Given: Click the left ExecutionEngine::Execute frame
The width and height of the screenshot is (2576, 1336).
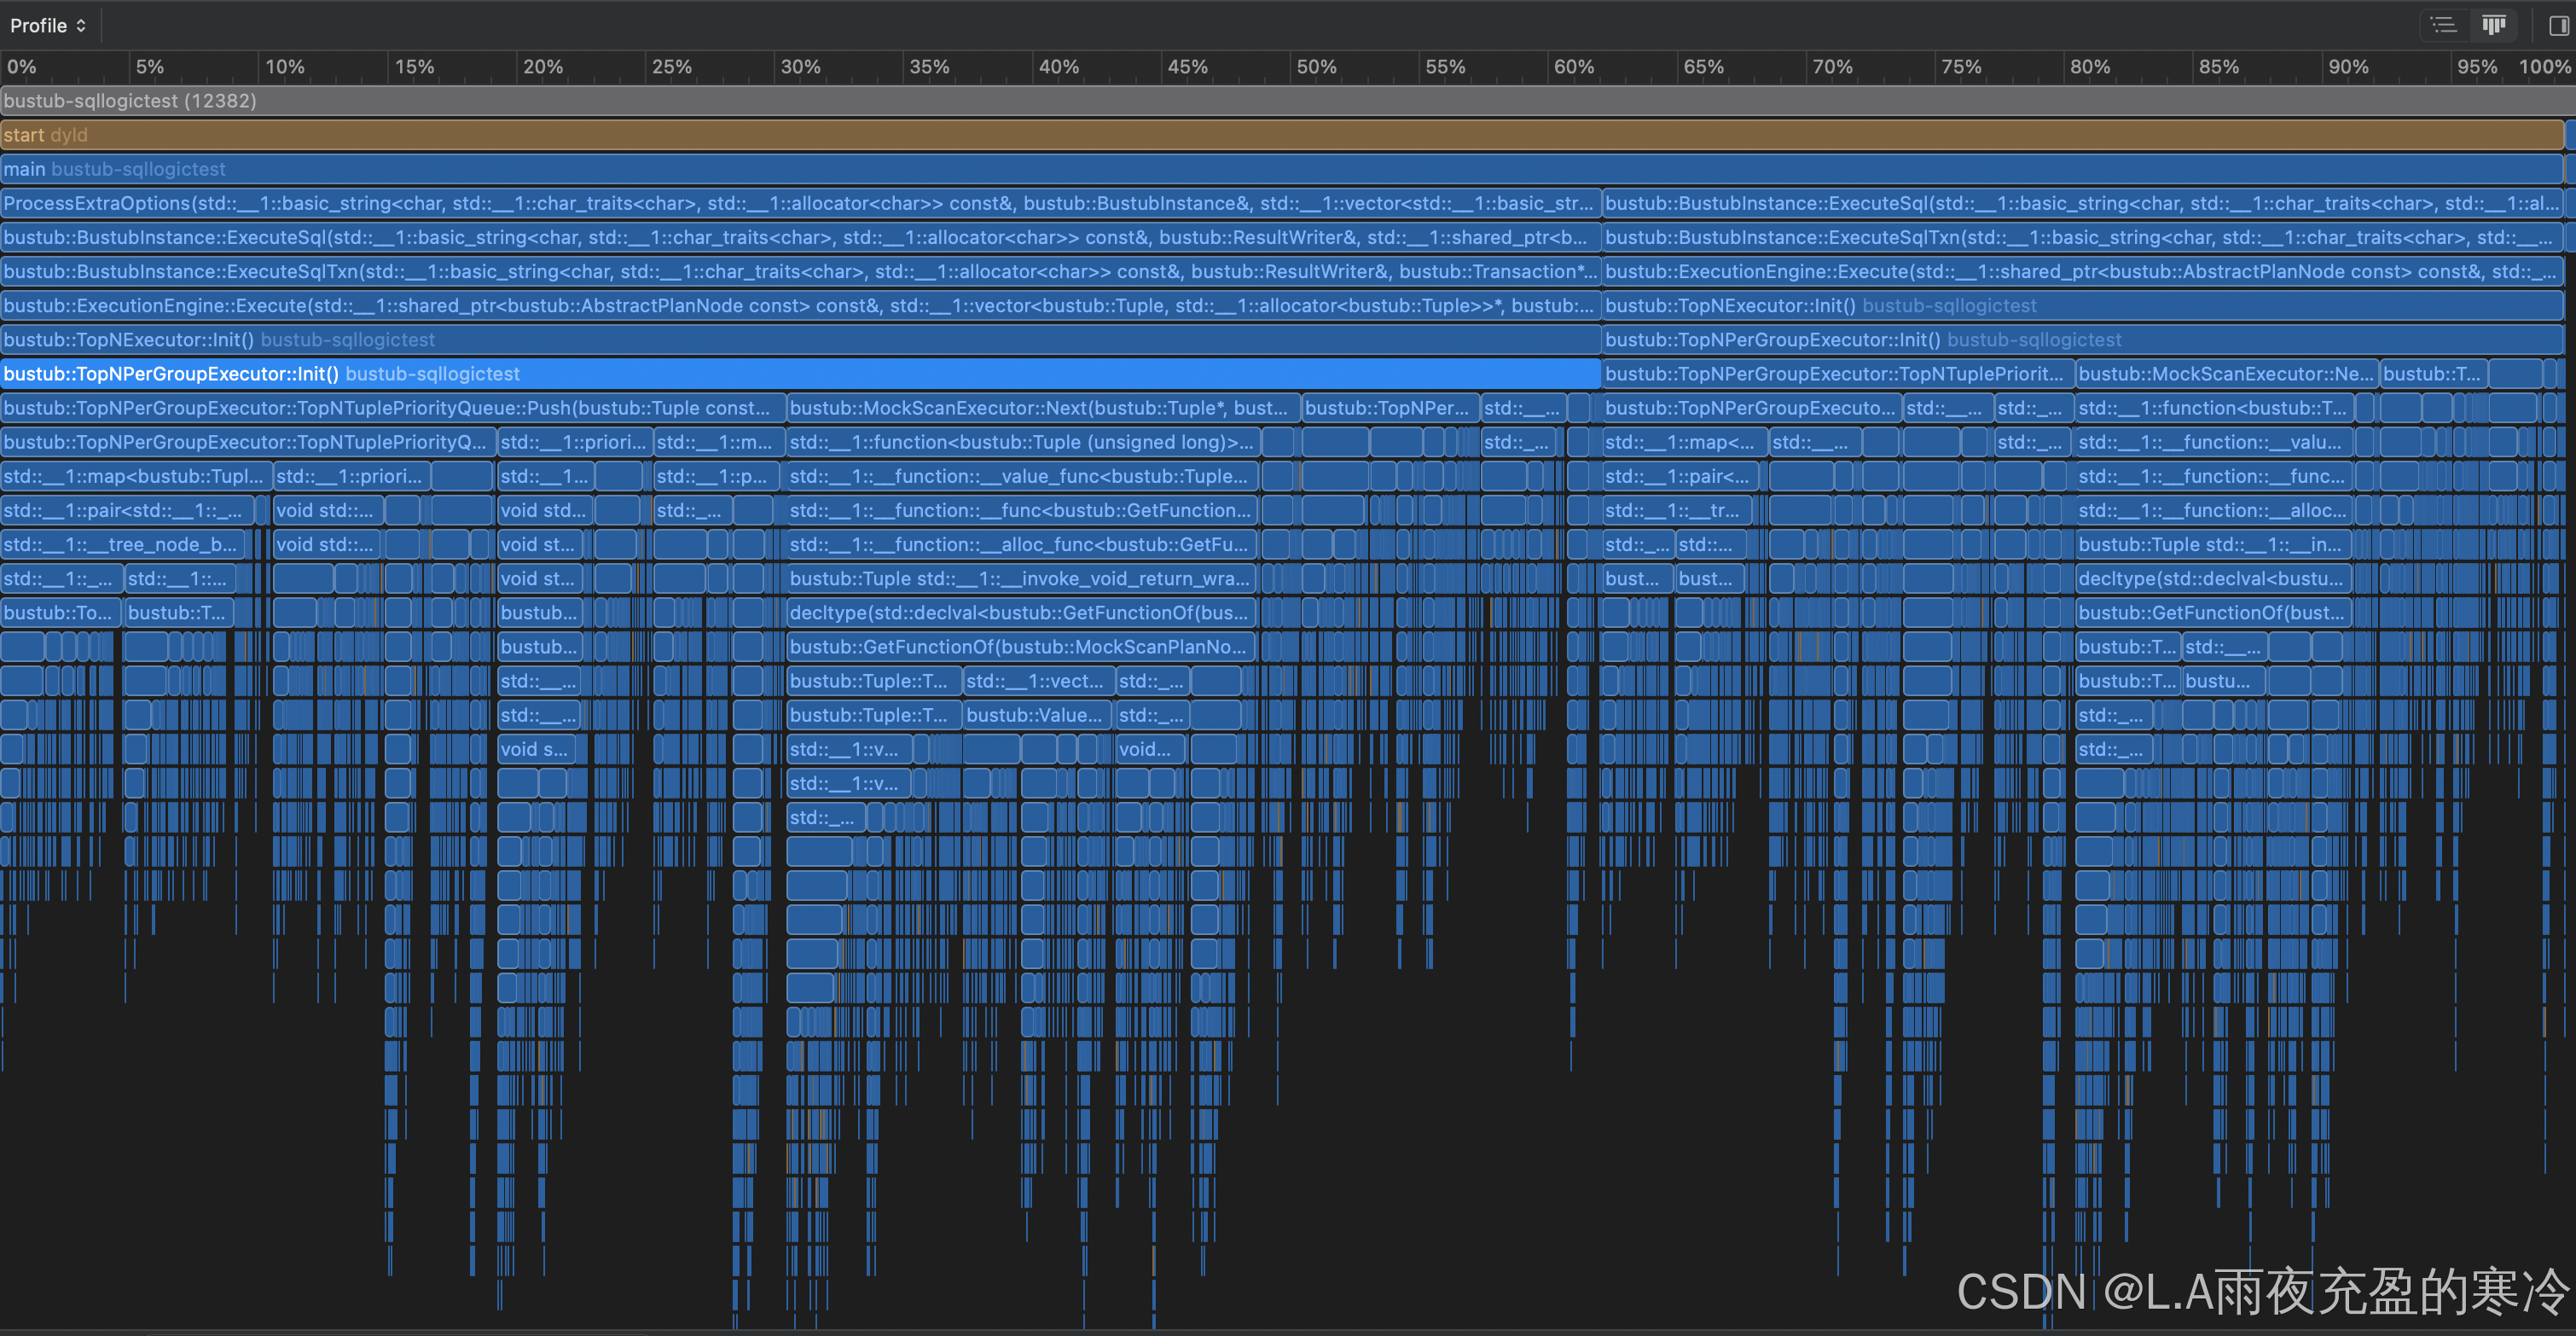Looking at the screenshot, I should 798,306.
